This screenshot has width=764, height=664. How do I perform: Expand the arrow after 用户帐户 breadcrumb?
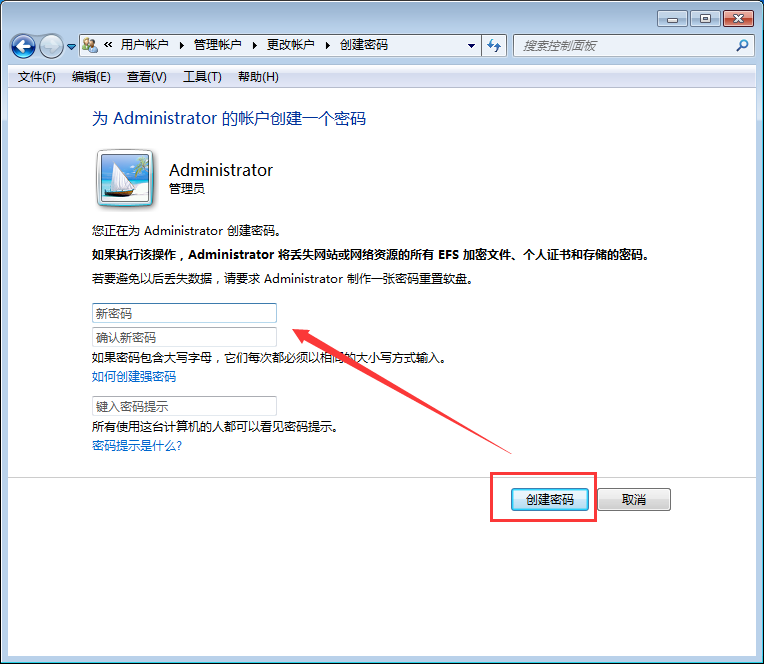pos(181,45)
